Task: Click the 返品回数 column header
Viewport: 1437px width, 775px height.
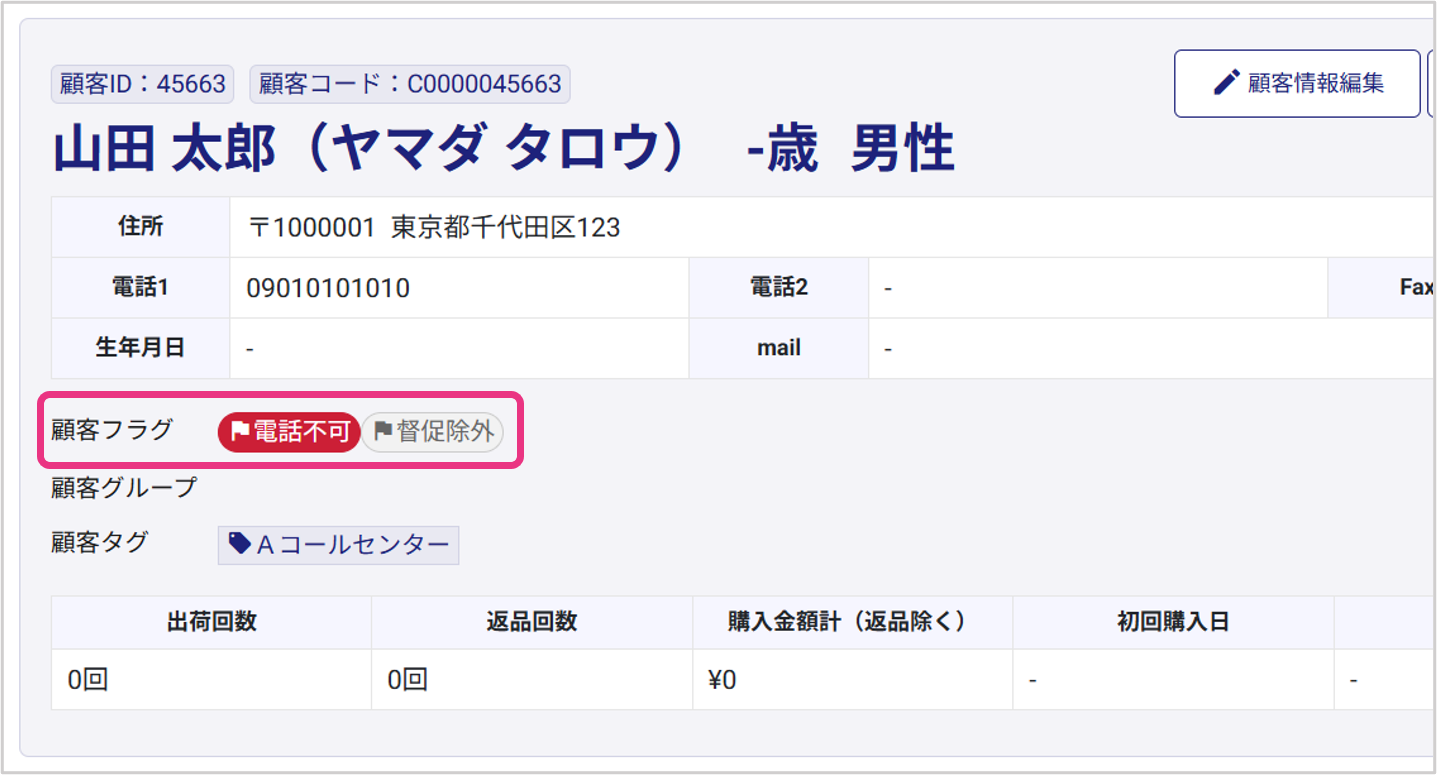Action: click(x=531, y=622)
